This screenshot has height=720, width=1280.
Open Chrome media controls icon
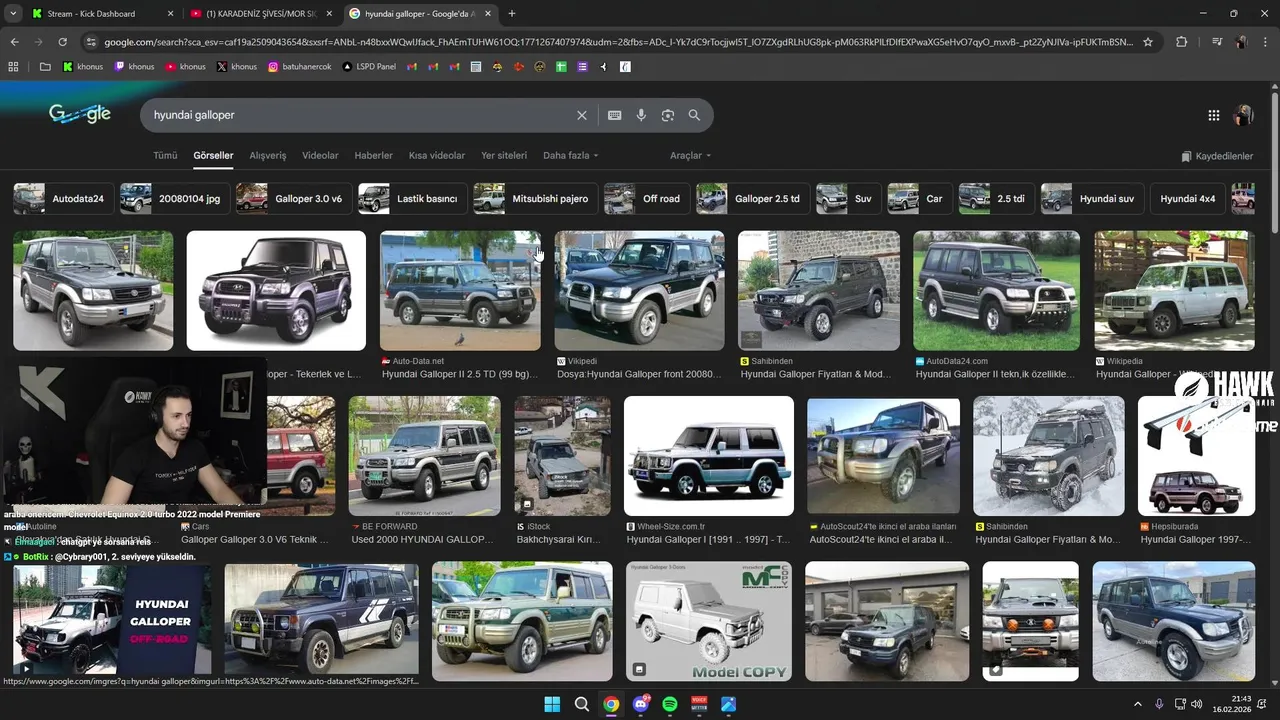pyautogui.click(x=1216, y=42)
